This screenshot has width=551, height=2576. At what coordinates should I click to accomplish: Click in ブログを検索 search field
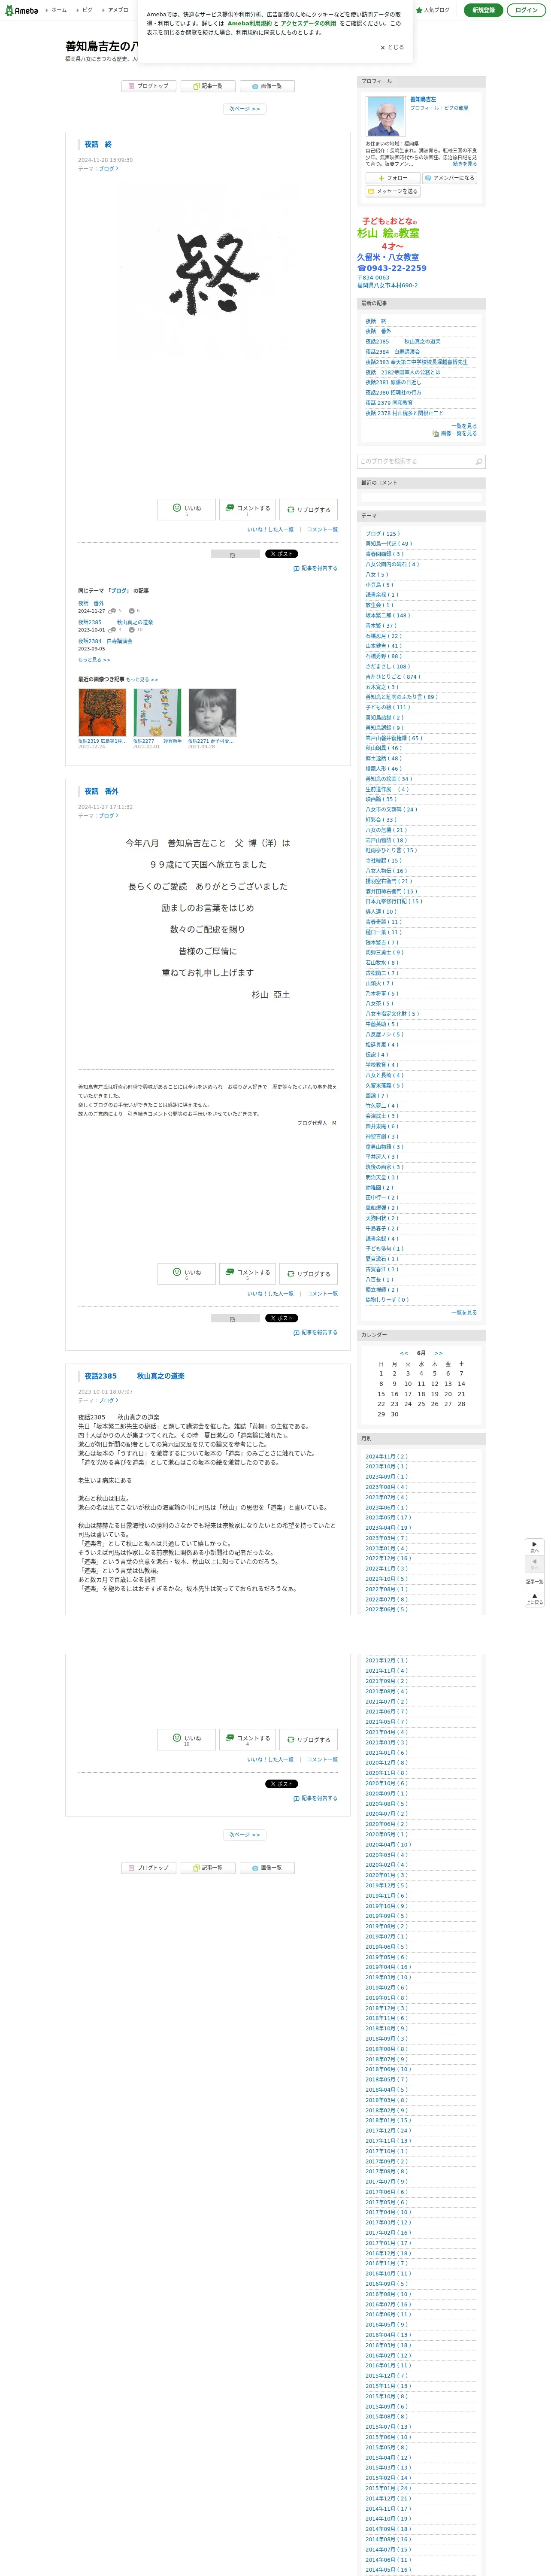(x=414, y=461)
